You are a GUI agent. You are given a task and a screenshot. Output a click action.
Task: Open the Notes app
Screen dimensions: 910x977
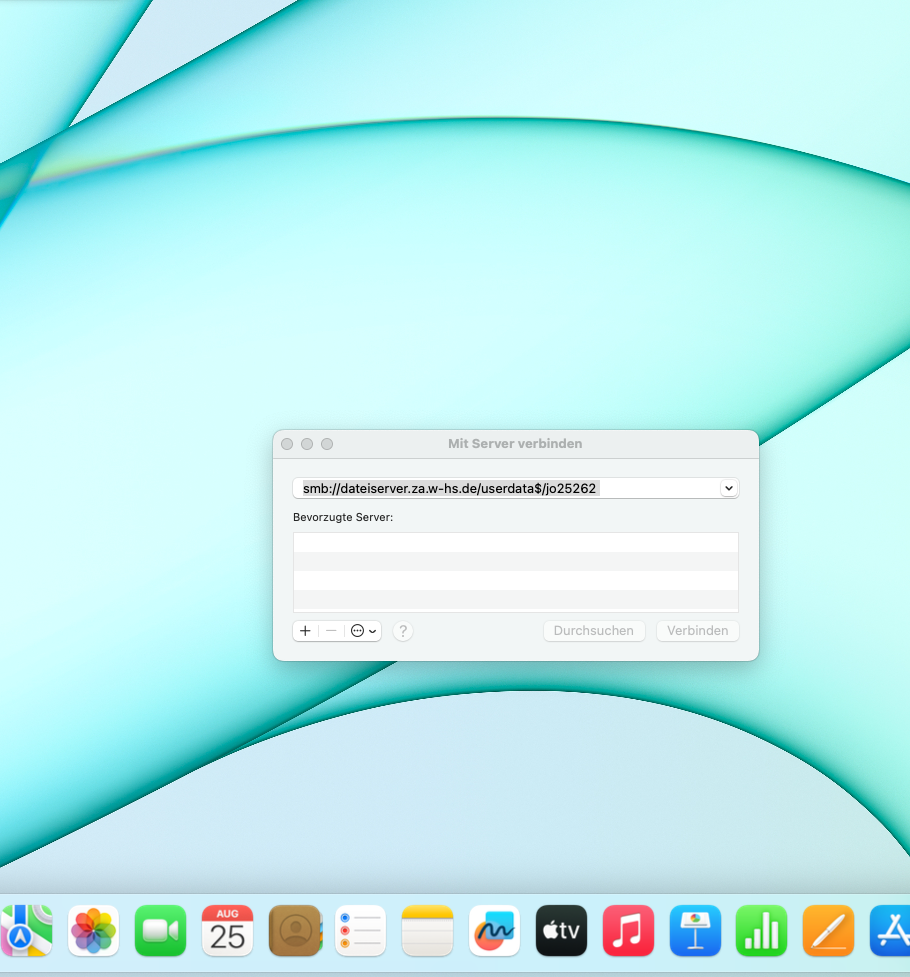(428, 930)
